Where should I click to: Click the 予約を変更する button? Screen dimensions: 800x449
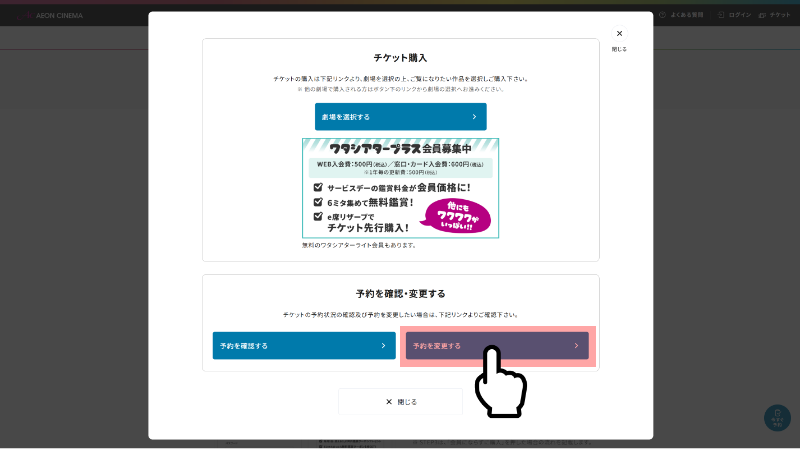point(497,345)
